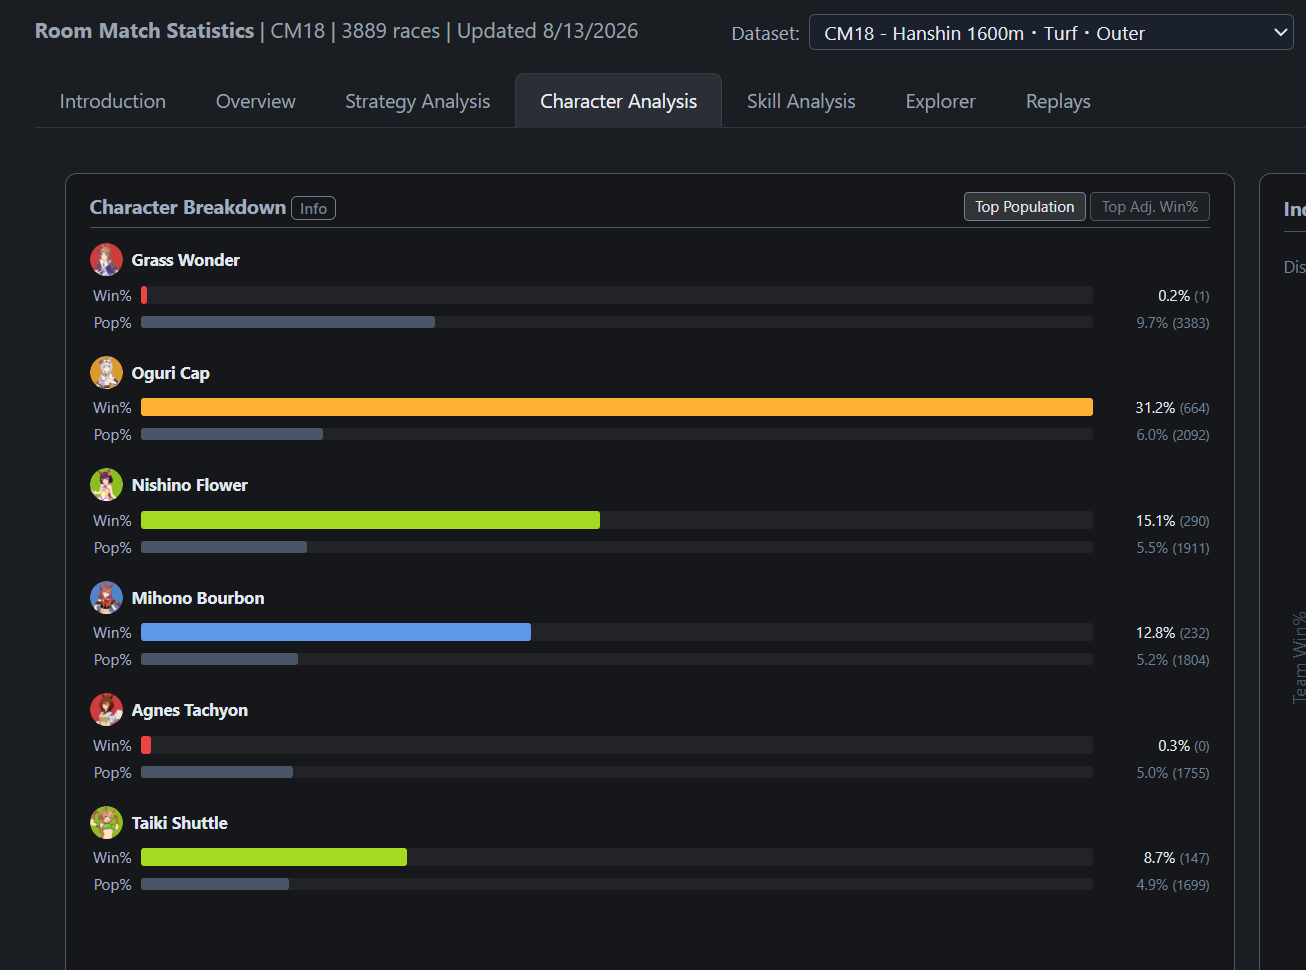Click the Oguri Cap name
This screenshot has width=1306, height=970.
point(171,373)
